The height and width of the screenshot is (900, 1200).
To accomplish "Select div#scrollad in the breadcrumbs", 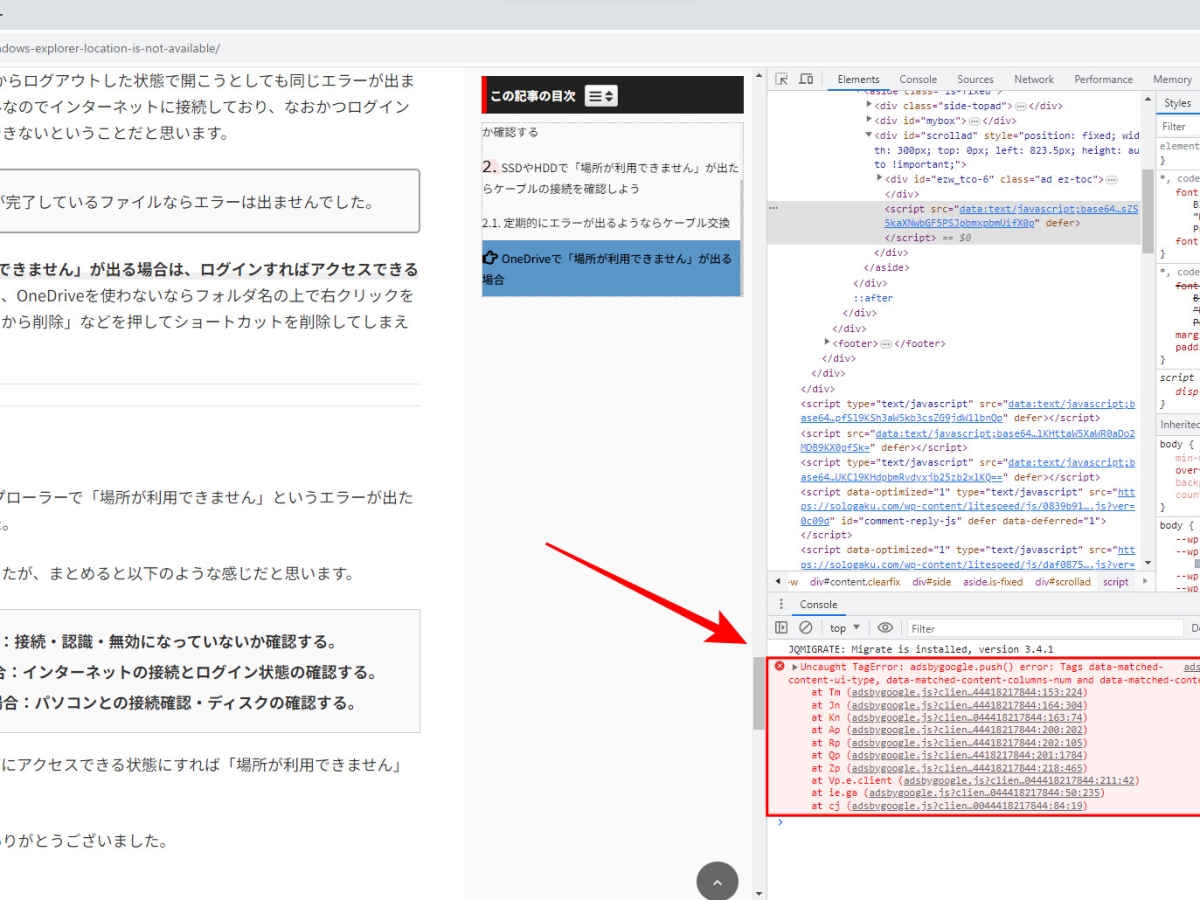I will 1063,582.
